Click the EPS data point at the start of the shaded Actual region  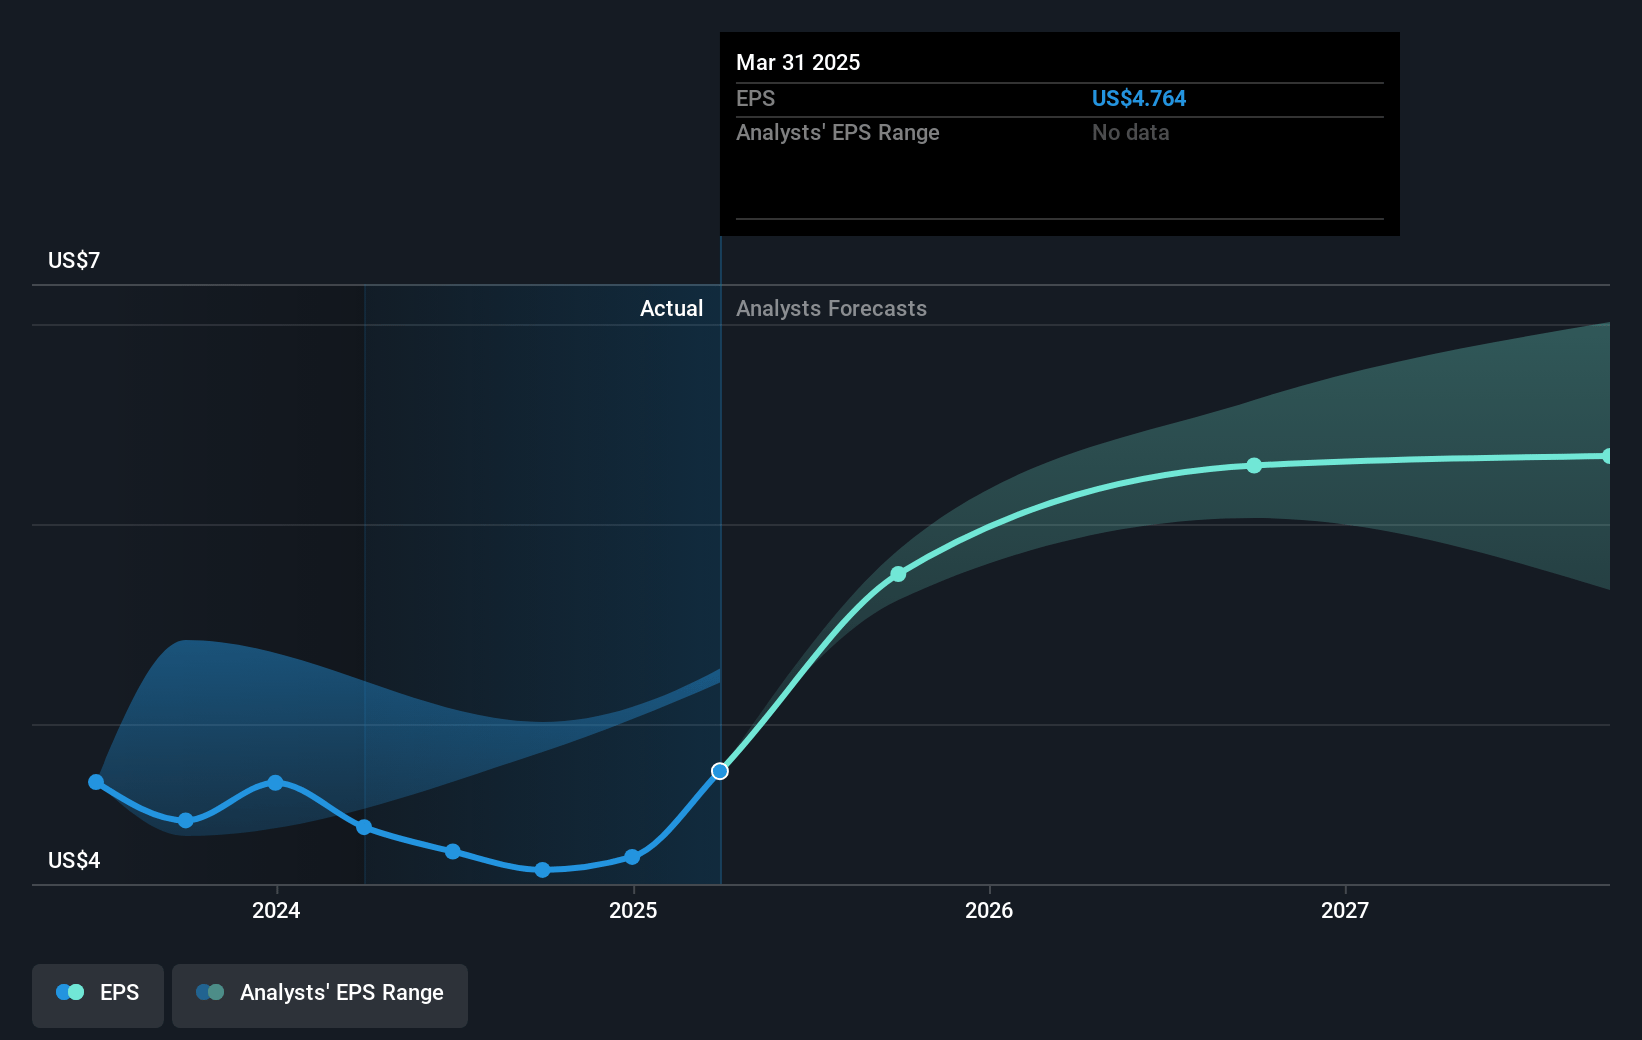coord(364,827)
